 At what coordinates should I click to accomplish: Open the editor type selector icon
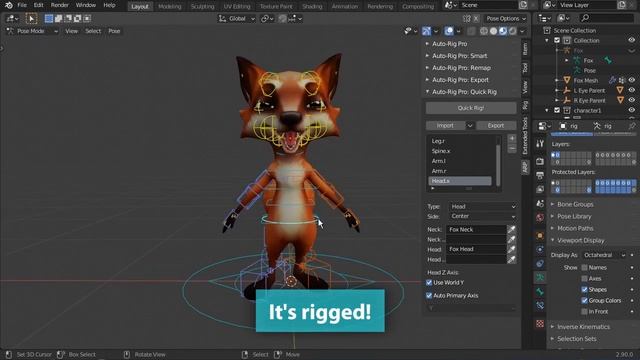coord(11,18)
